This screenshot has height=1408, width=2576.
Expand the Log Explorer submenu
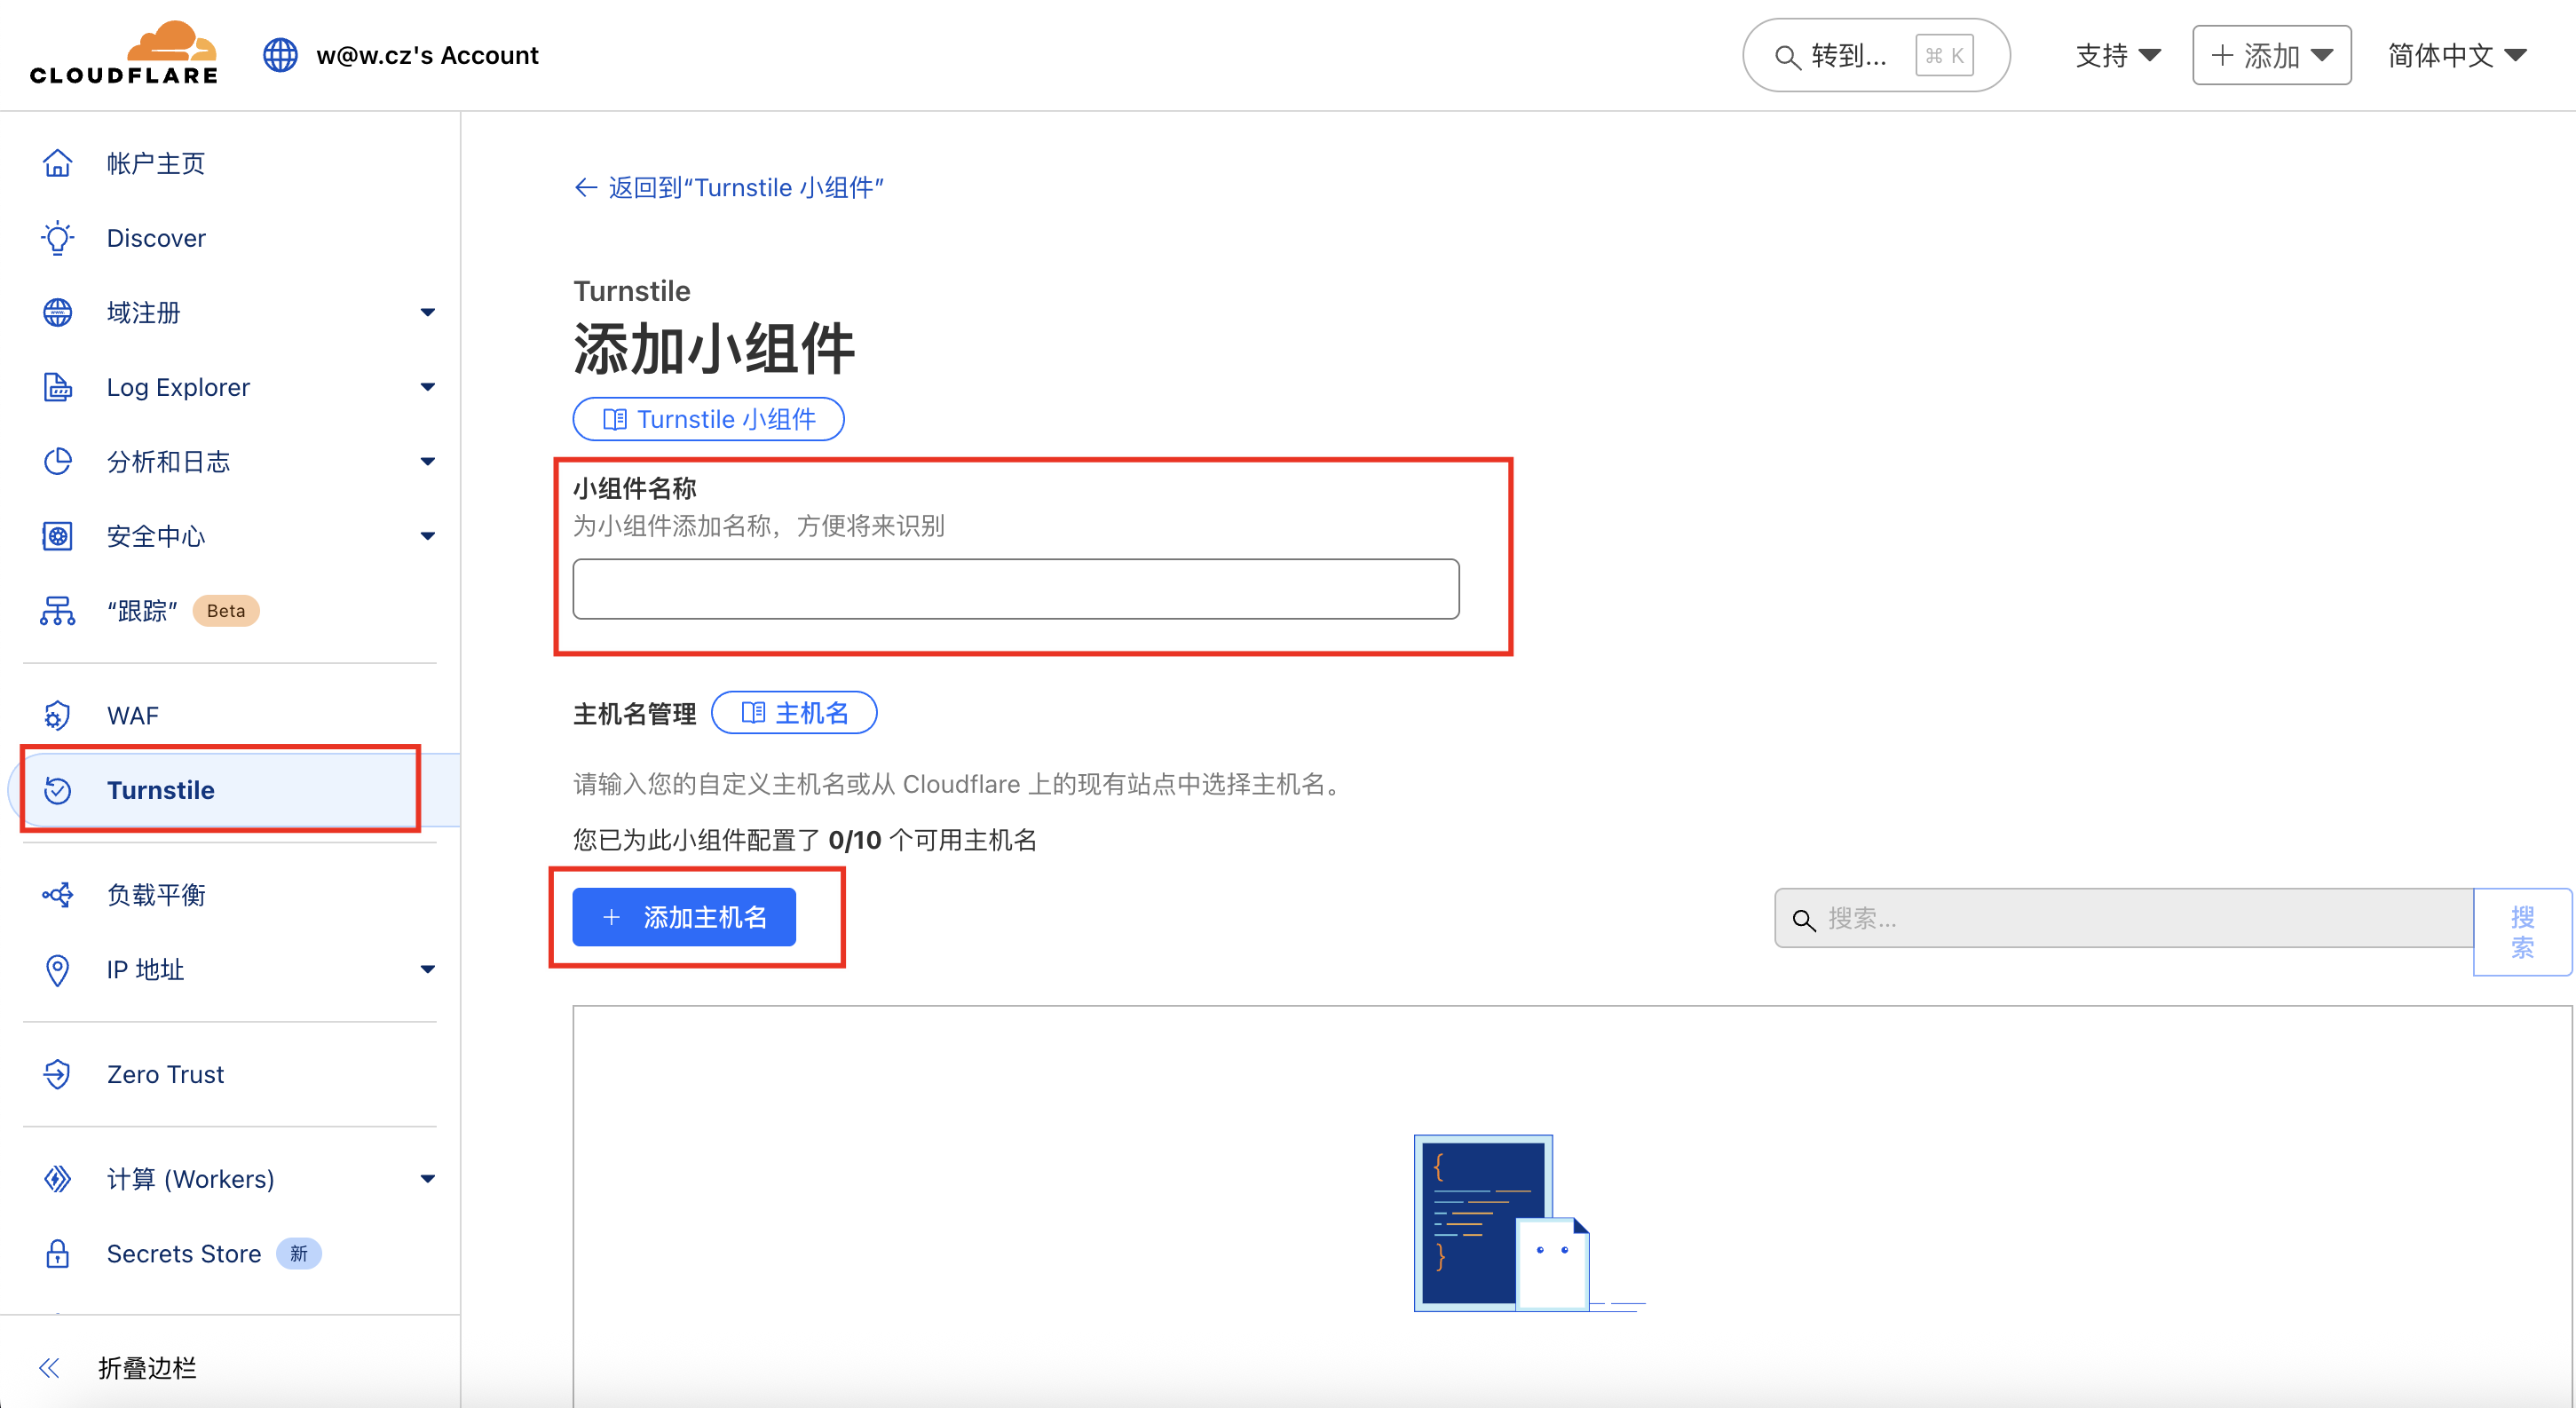[x=427, y=387]
